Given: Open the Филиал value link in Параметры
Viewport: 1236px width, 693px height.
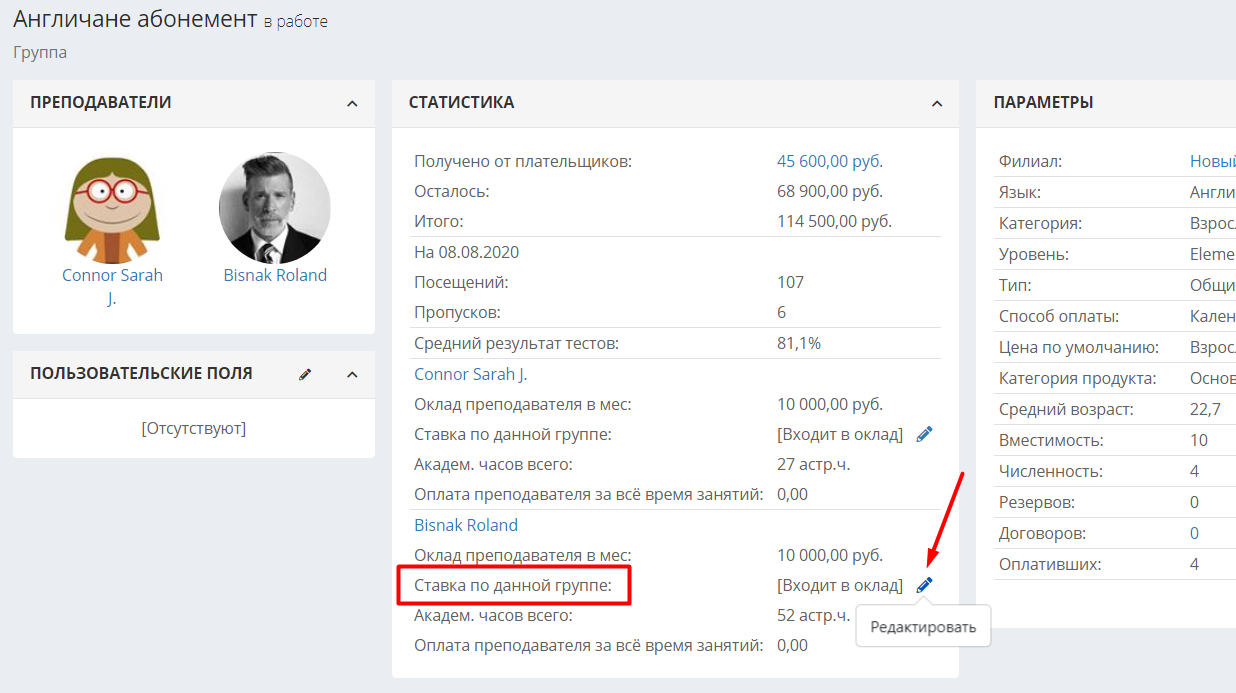Looking at the screenshot, I should pos(1212,161).
